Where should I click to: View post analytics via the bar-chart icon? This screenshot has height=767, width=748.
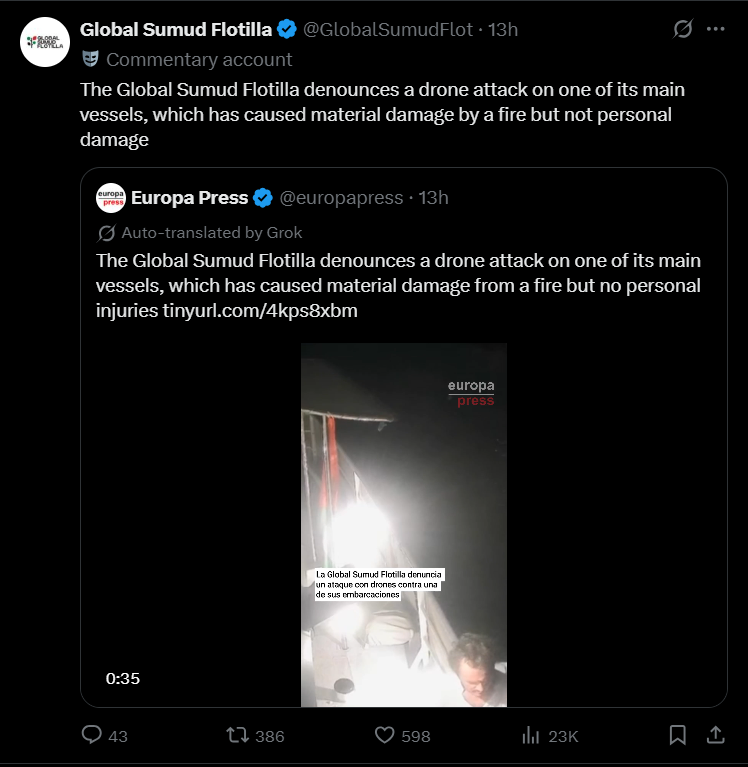click(531, 735)
